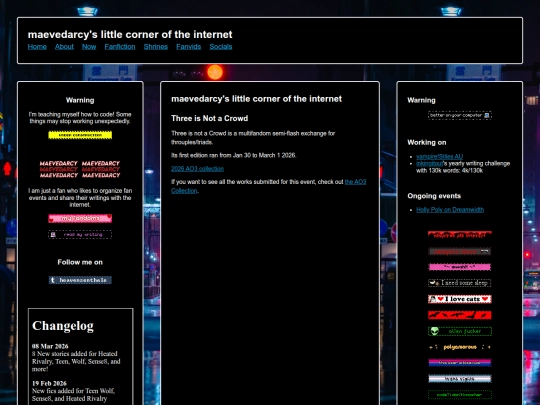The width and height of the screenshot is (540, 405).
Task: Click the 'read my writing' badge
Action: click(80, 235)
